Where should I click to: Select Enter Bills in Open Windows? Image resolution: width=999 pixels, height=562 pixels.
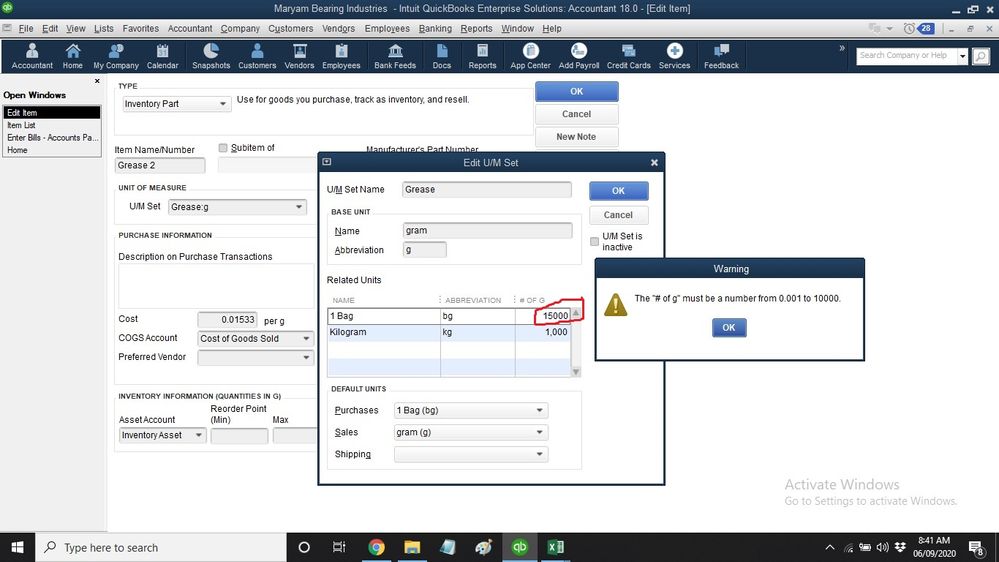(x=52, y=138)
